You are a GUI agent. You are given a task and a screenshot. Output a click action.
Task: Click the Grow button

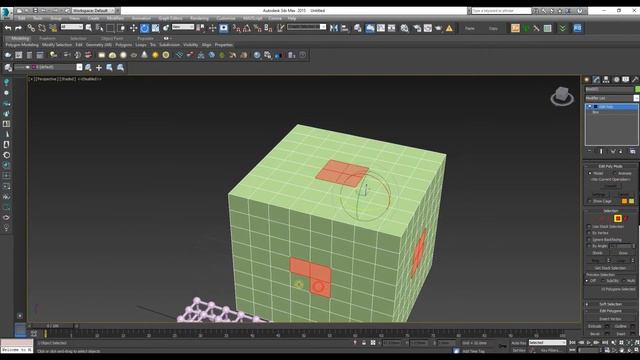coord(623,253)
